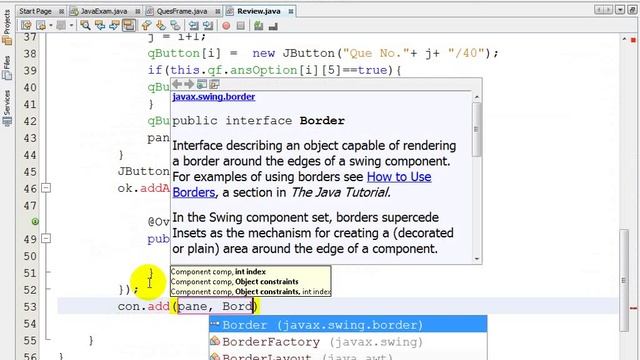Open the Services side panel

[7, 108]
